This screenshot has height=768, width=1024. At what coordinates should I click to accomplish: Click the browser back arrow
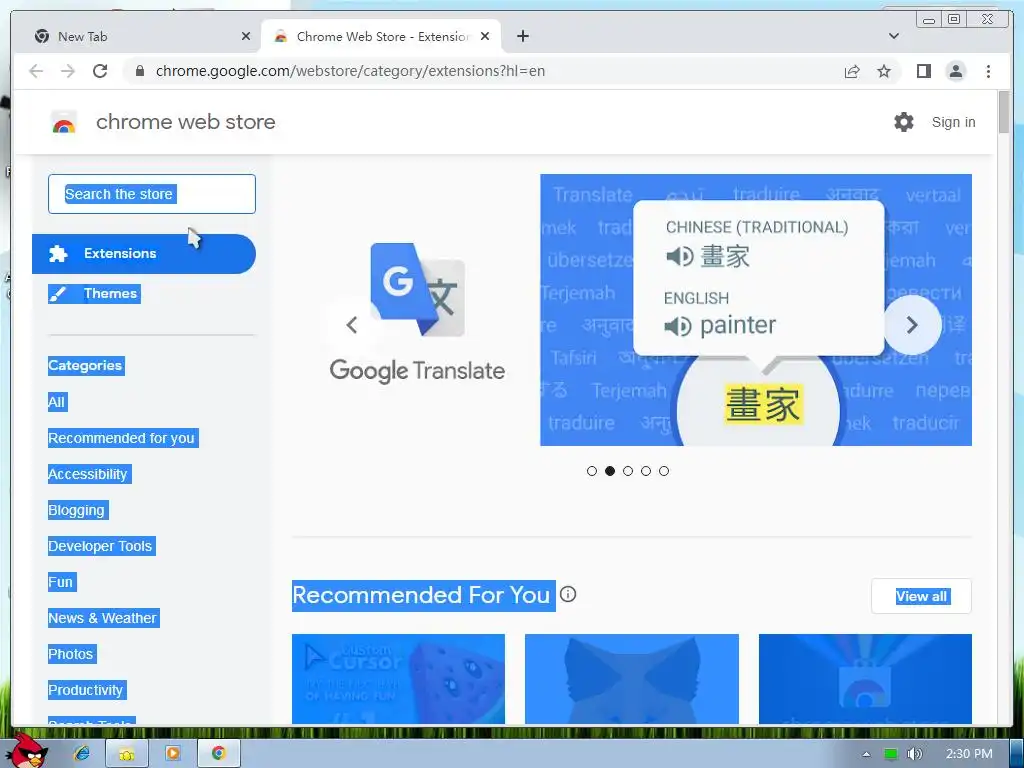pyautogui.click(x=36, y=71)
